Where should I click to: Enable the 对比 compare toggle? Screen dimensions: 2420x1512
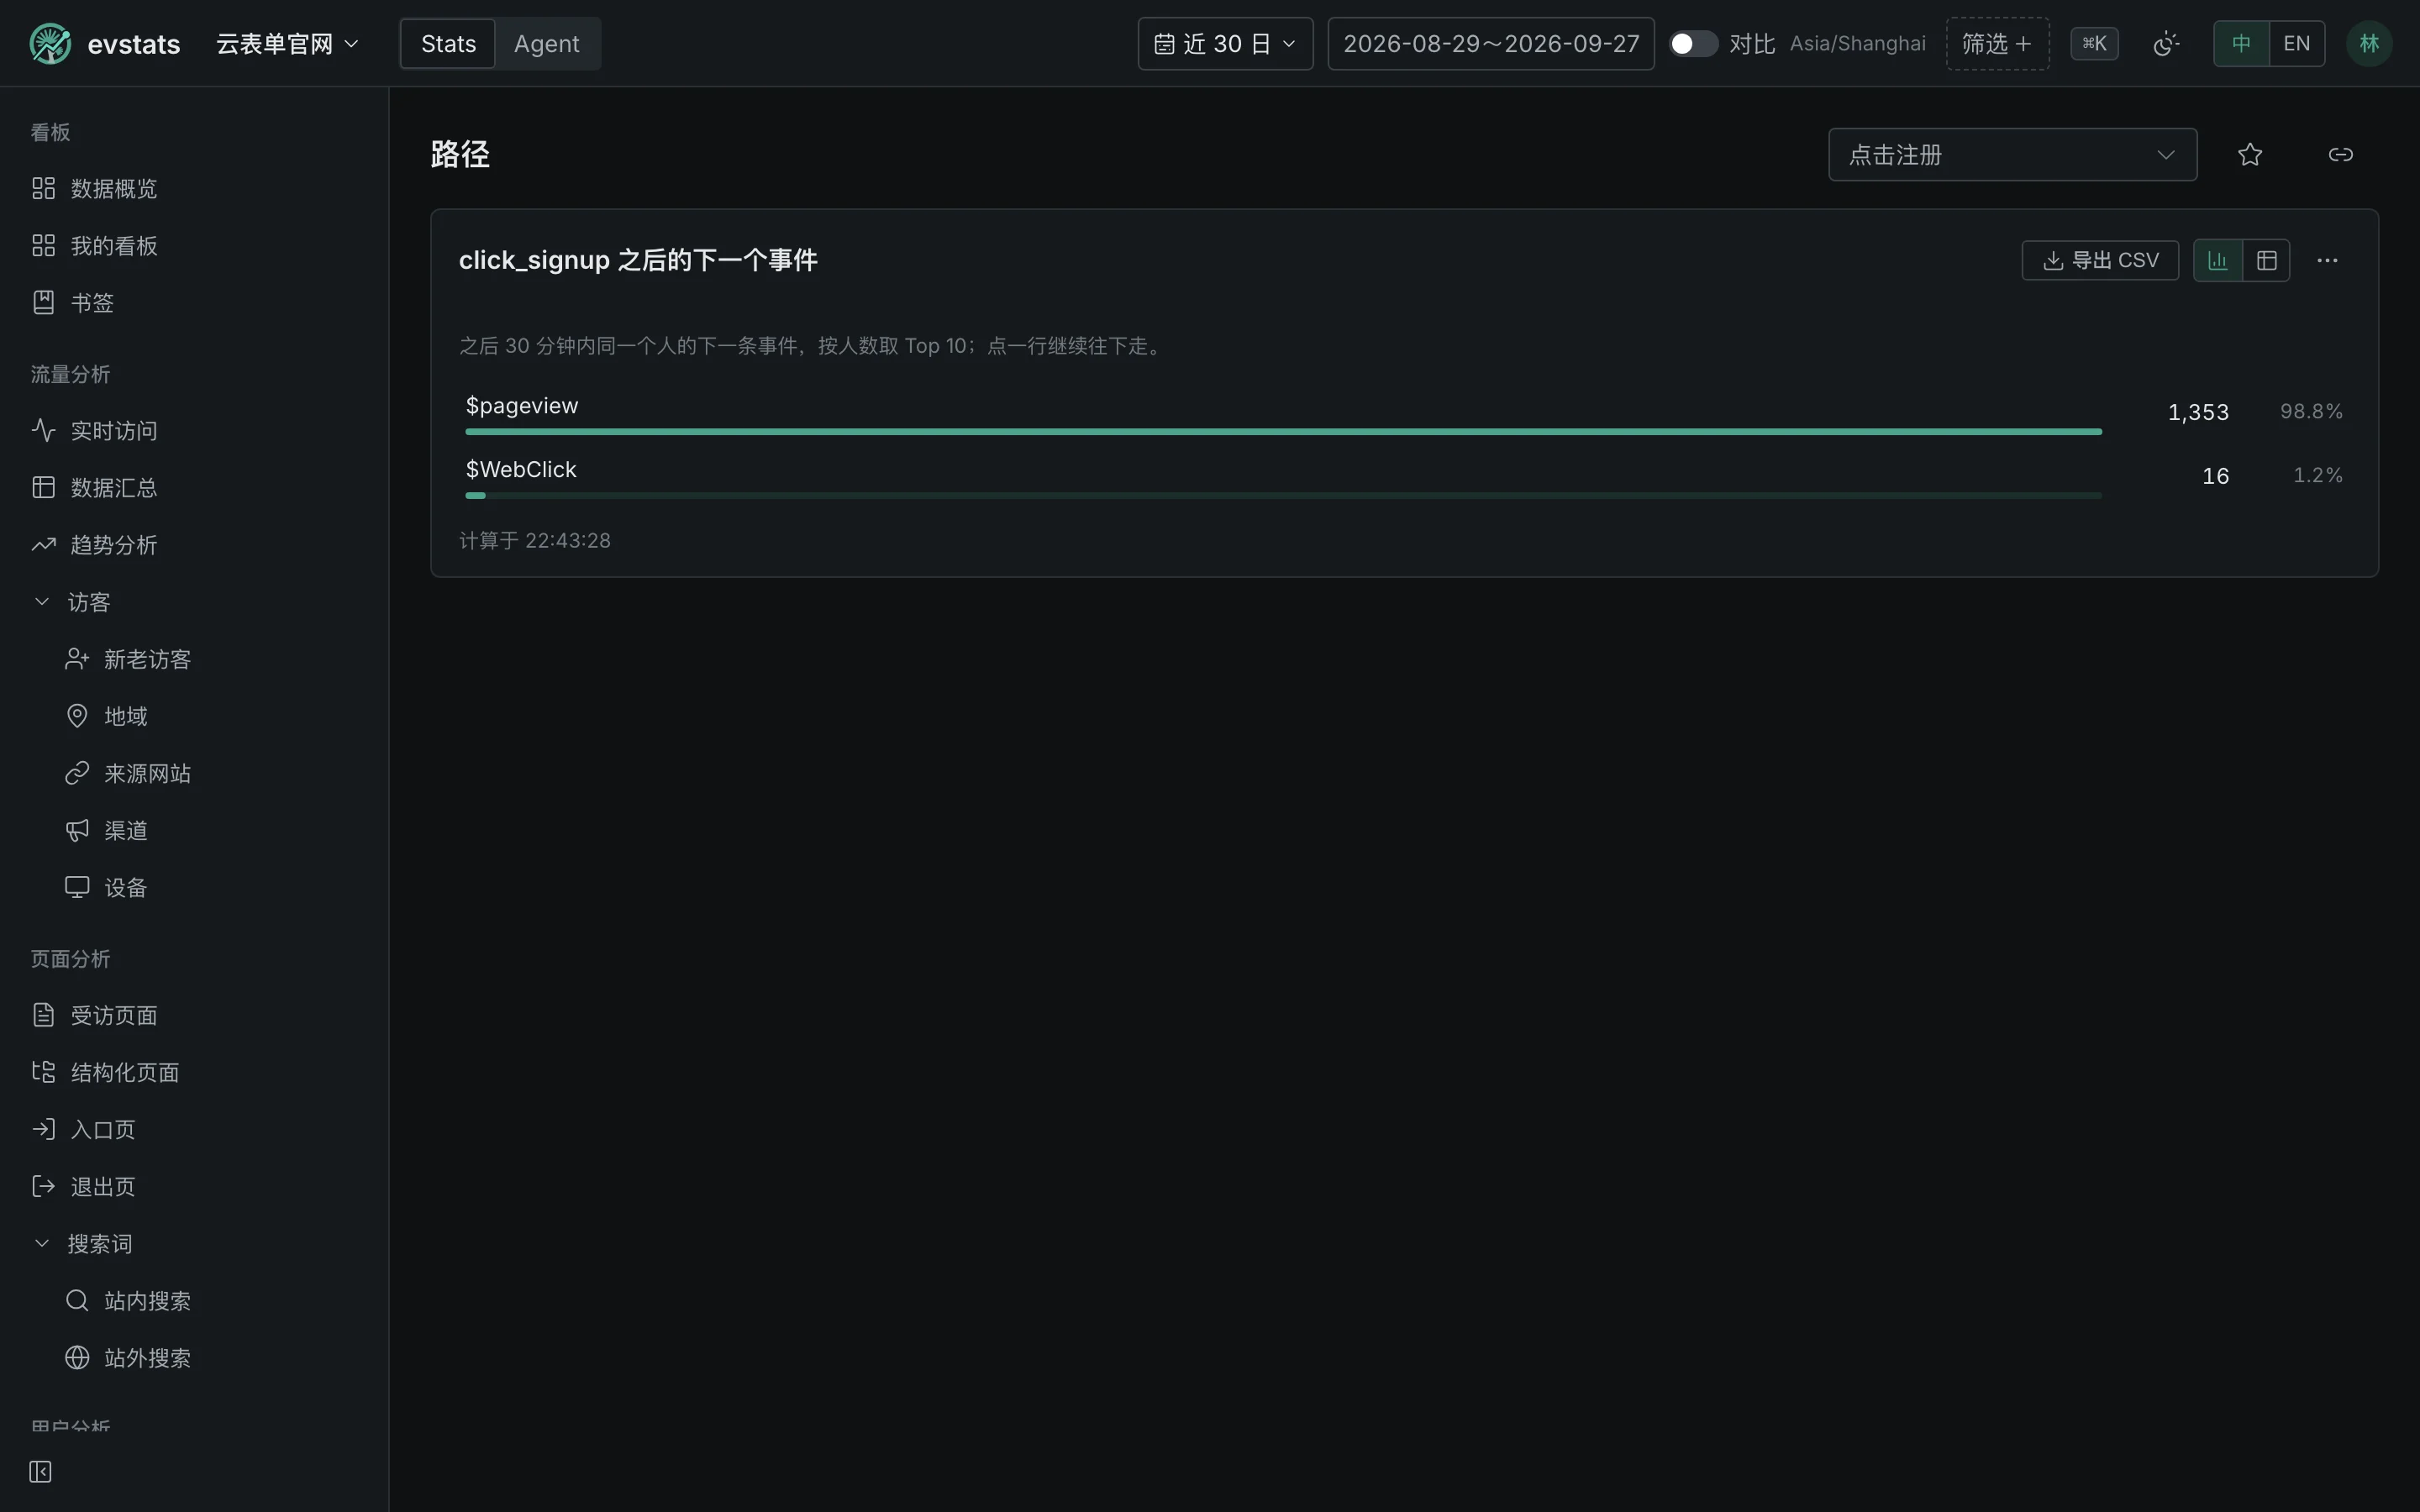(x=1693, y=44)
